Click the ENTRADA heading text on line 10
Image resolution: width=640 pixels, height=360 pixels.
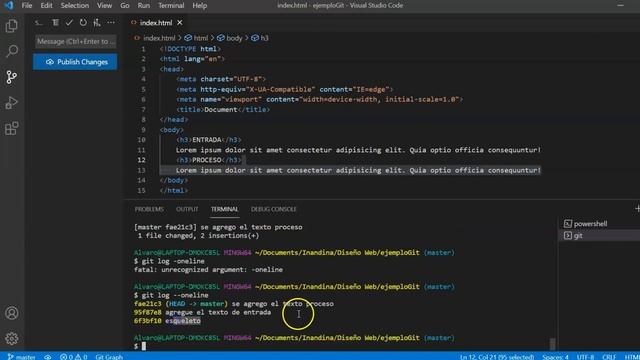point(207,140)
